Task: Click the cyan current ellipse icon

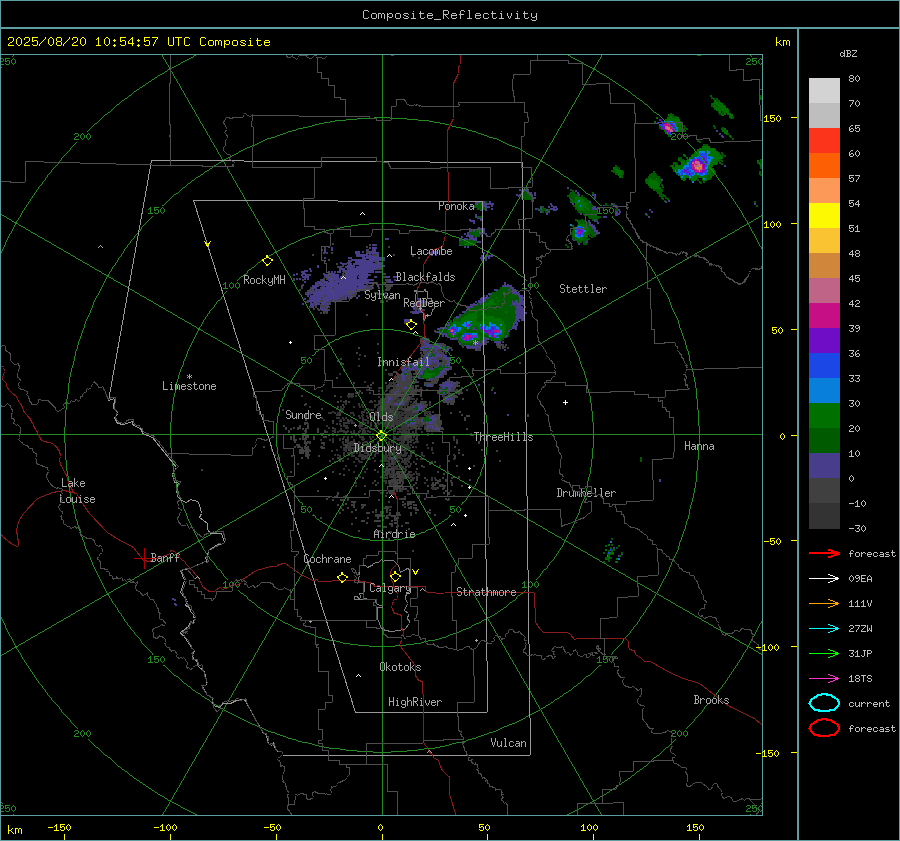Action: click(824, 703)
